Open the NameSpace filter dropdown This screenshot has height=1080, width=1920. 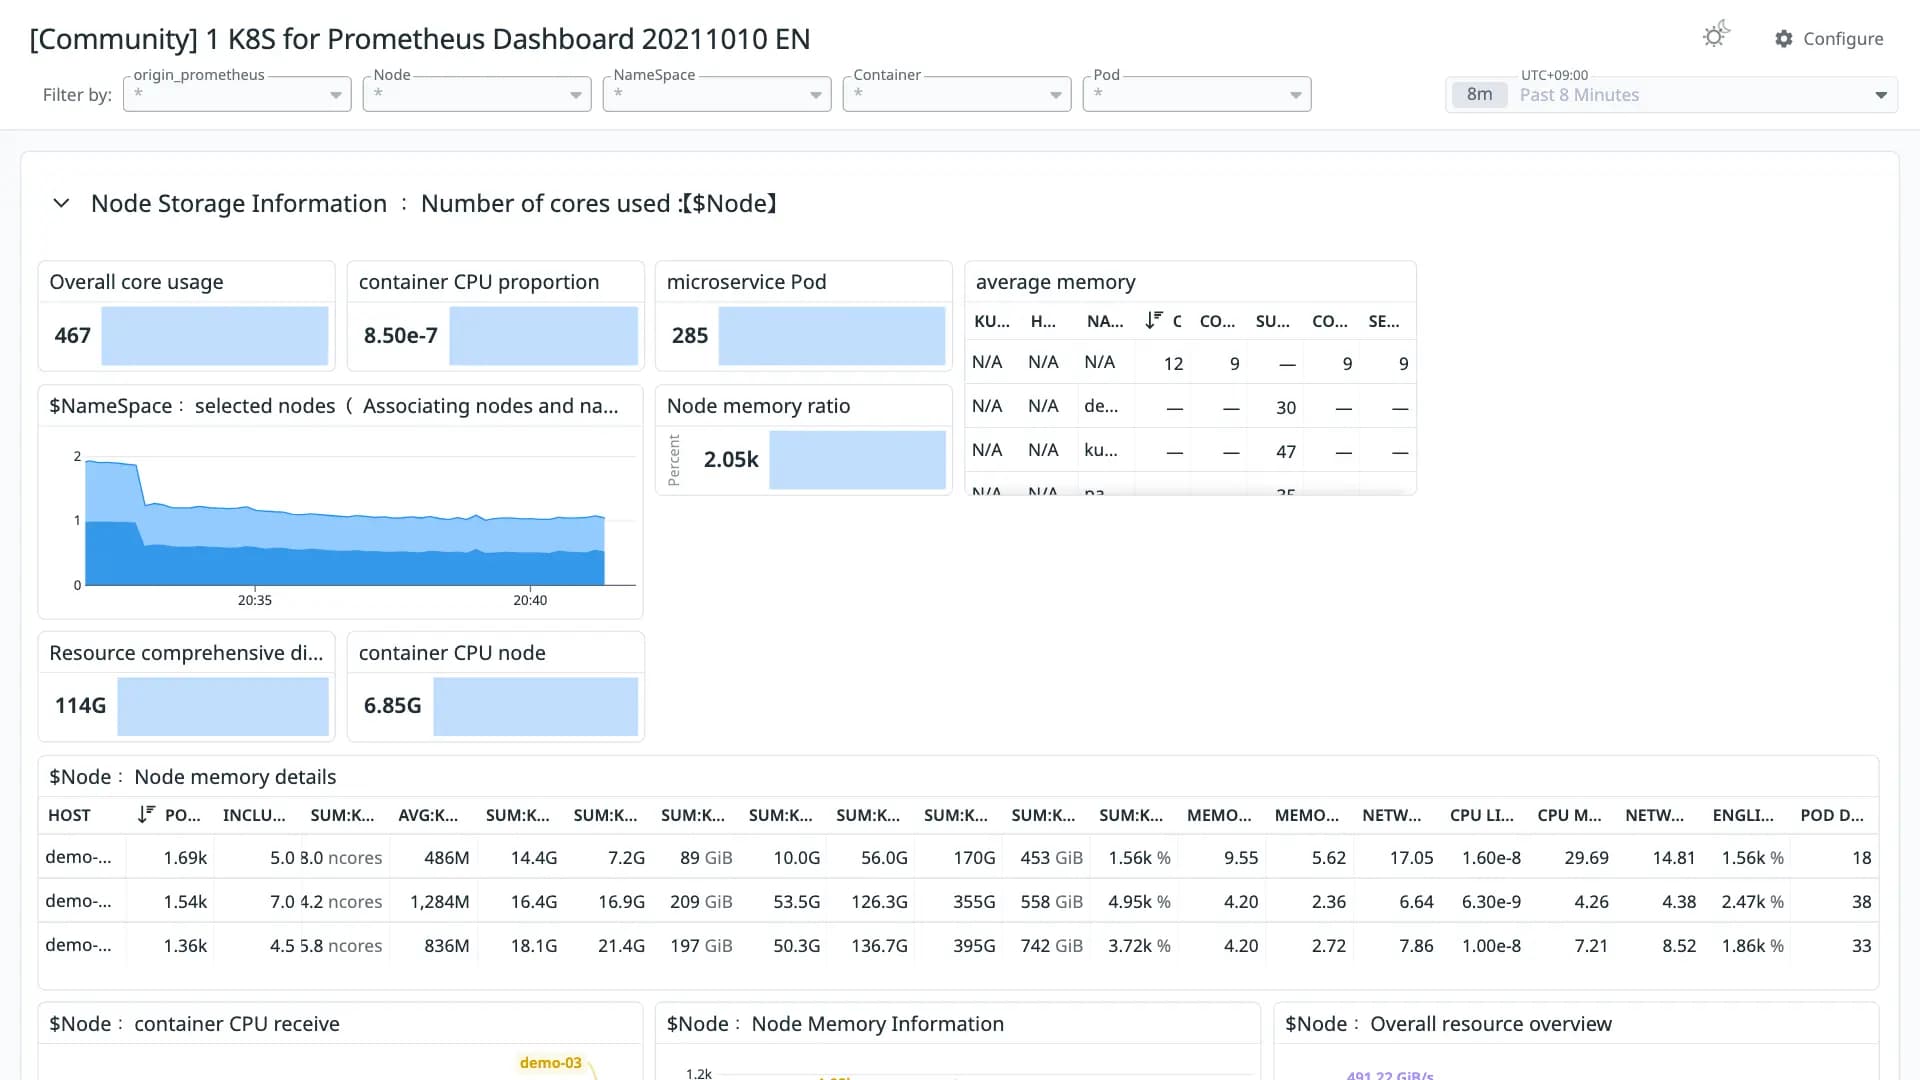point(717,94)
